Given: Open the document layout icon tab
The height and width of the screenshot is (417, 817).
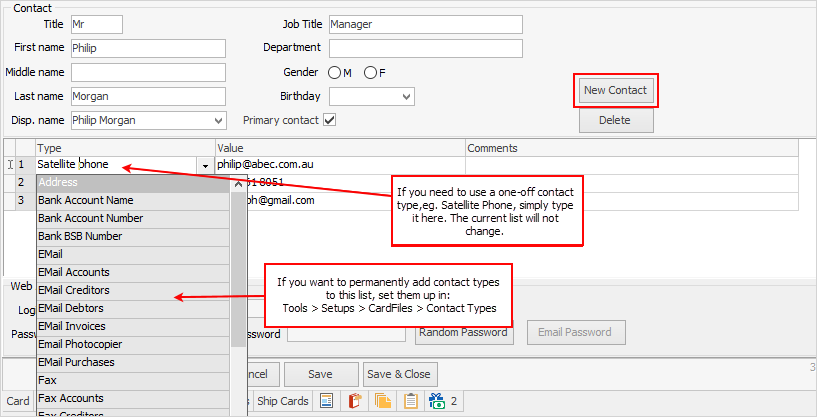Looking at the screenshot, I should 327,401.
